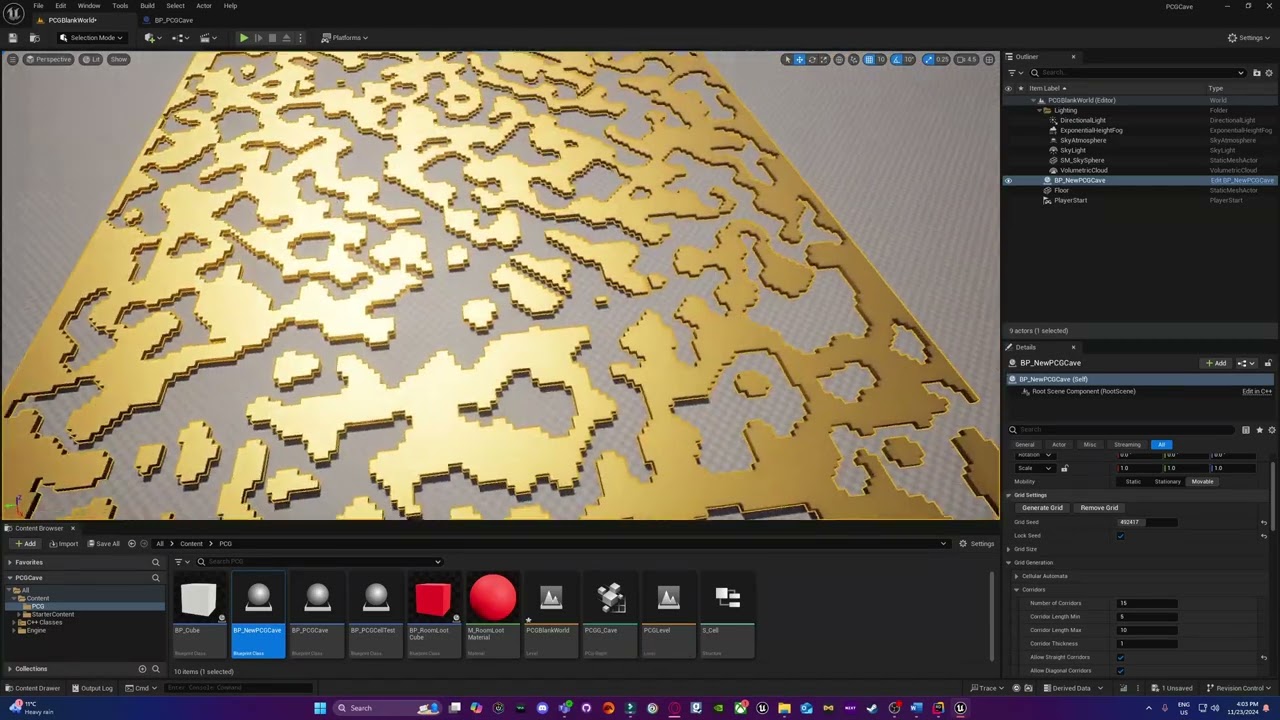Open the Build menu
Image resolution: width=1280 pixels, height=720 pixels.
coord(147,6)
